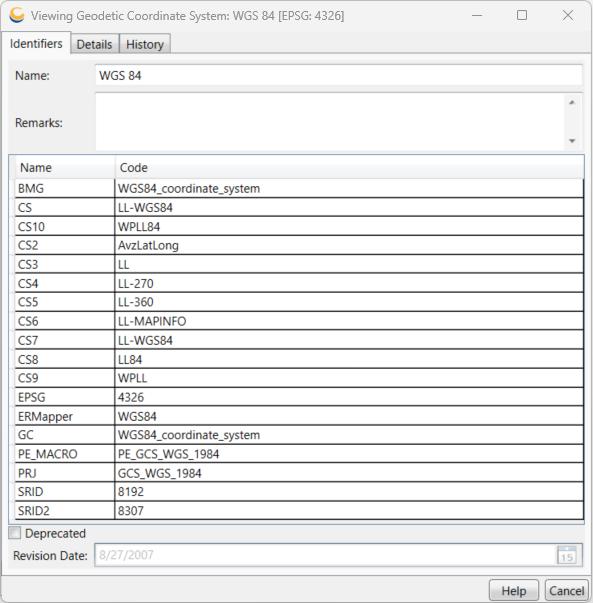Click the application logo in title bar
This screenshot has width=593, height=603.
(17, 15)
